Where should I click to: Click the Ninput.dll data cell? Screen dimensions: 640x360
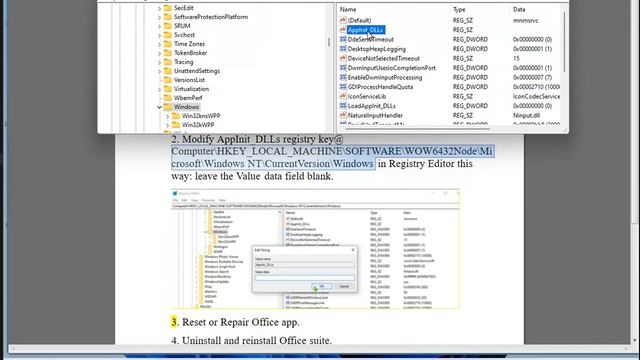(x=526, y=116)
